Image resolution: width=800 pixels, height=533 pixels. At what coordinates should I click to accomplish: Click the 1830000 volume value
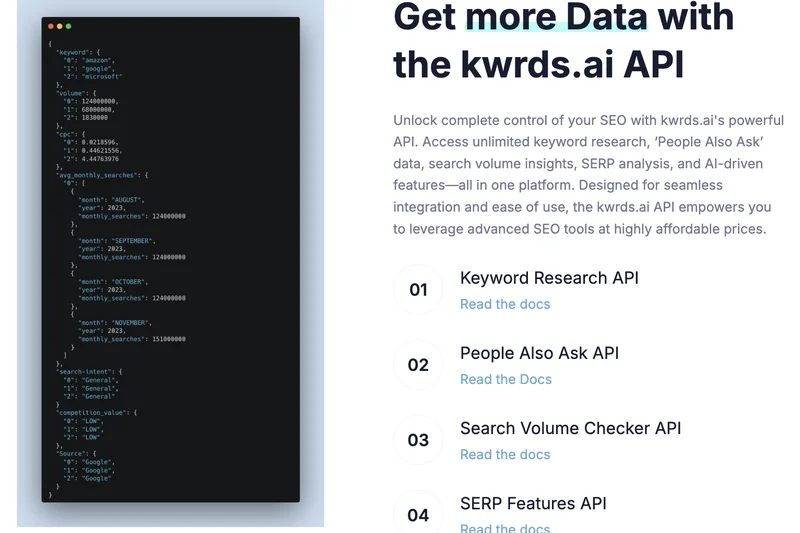[x=95, y=117]
